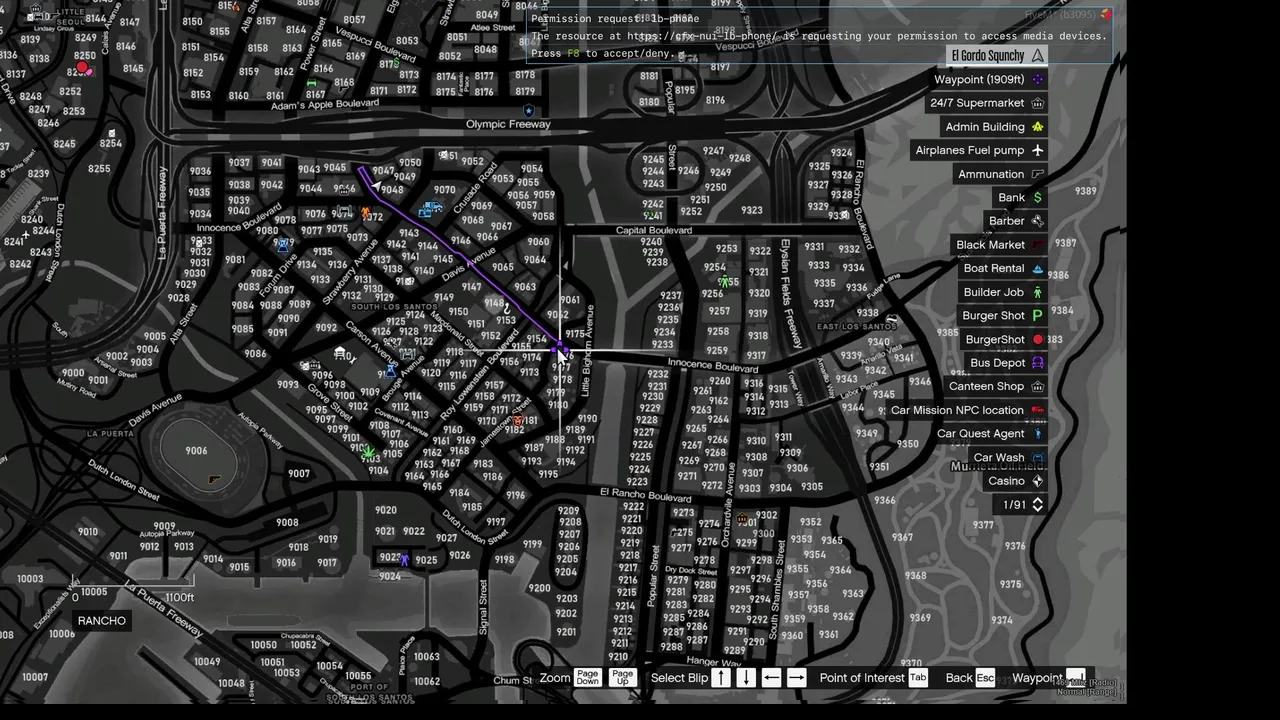Click the EAST LOS SANTOS area label
The image size is (1280, 720).
coord(857,327)
